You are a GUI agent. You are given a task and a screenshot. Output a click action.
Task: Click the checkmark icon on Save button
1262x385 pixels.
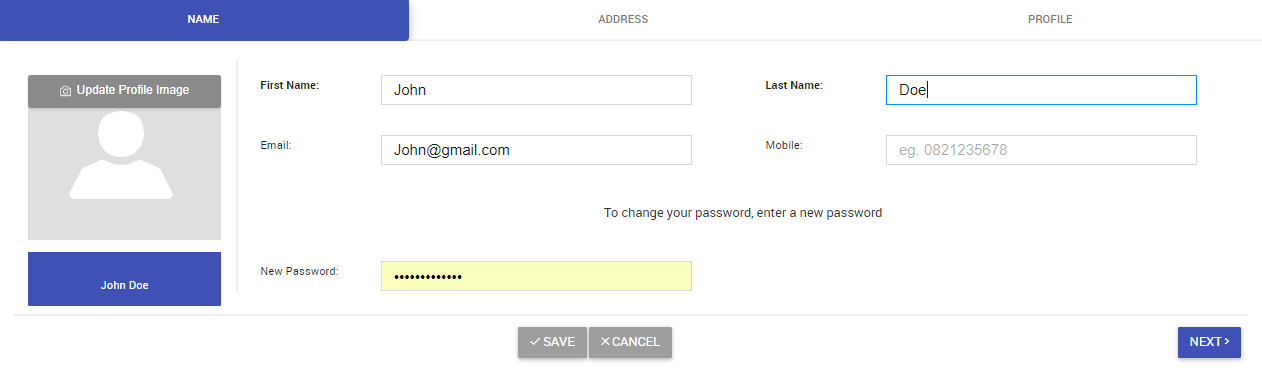tap(535, 342)
